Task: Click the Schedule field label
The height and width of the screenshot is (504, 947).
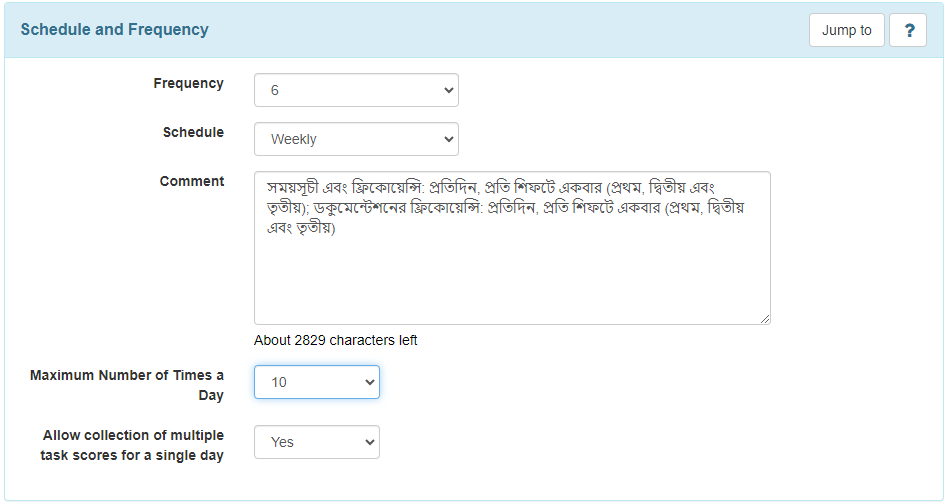Action: (x=193, y=132)
